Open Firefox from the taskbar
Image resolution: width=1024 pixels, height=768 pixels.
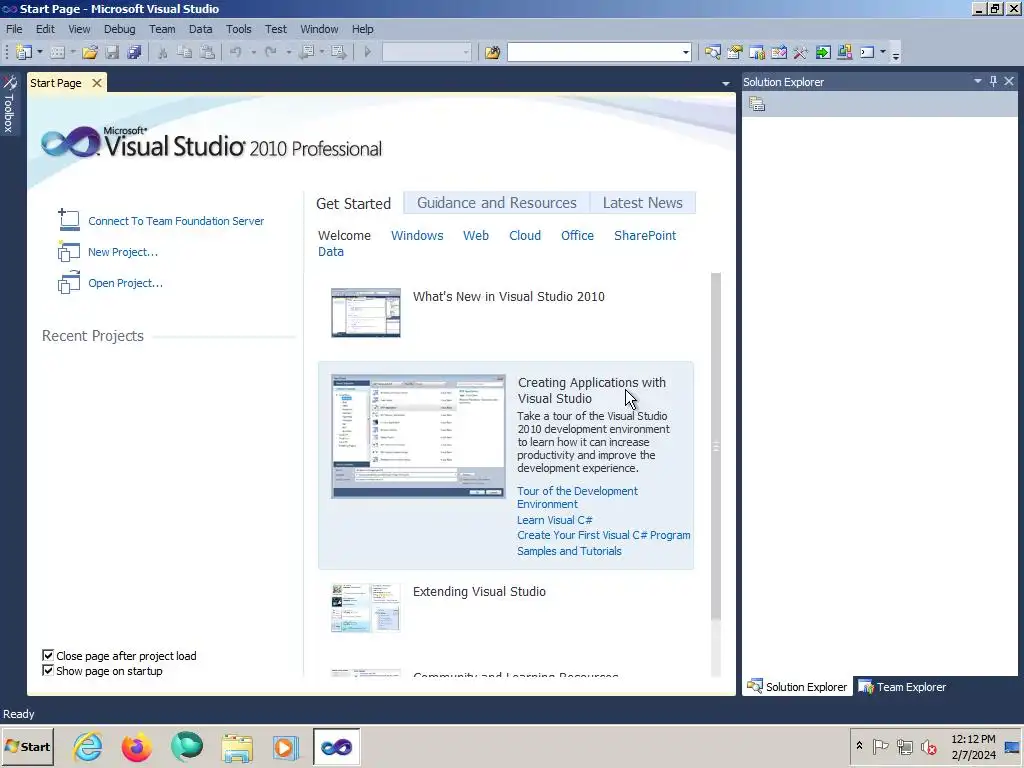[136, 747]
